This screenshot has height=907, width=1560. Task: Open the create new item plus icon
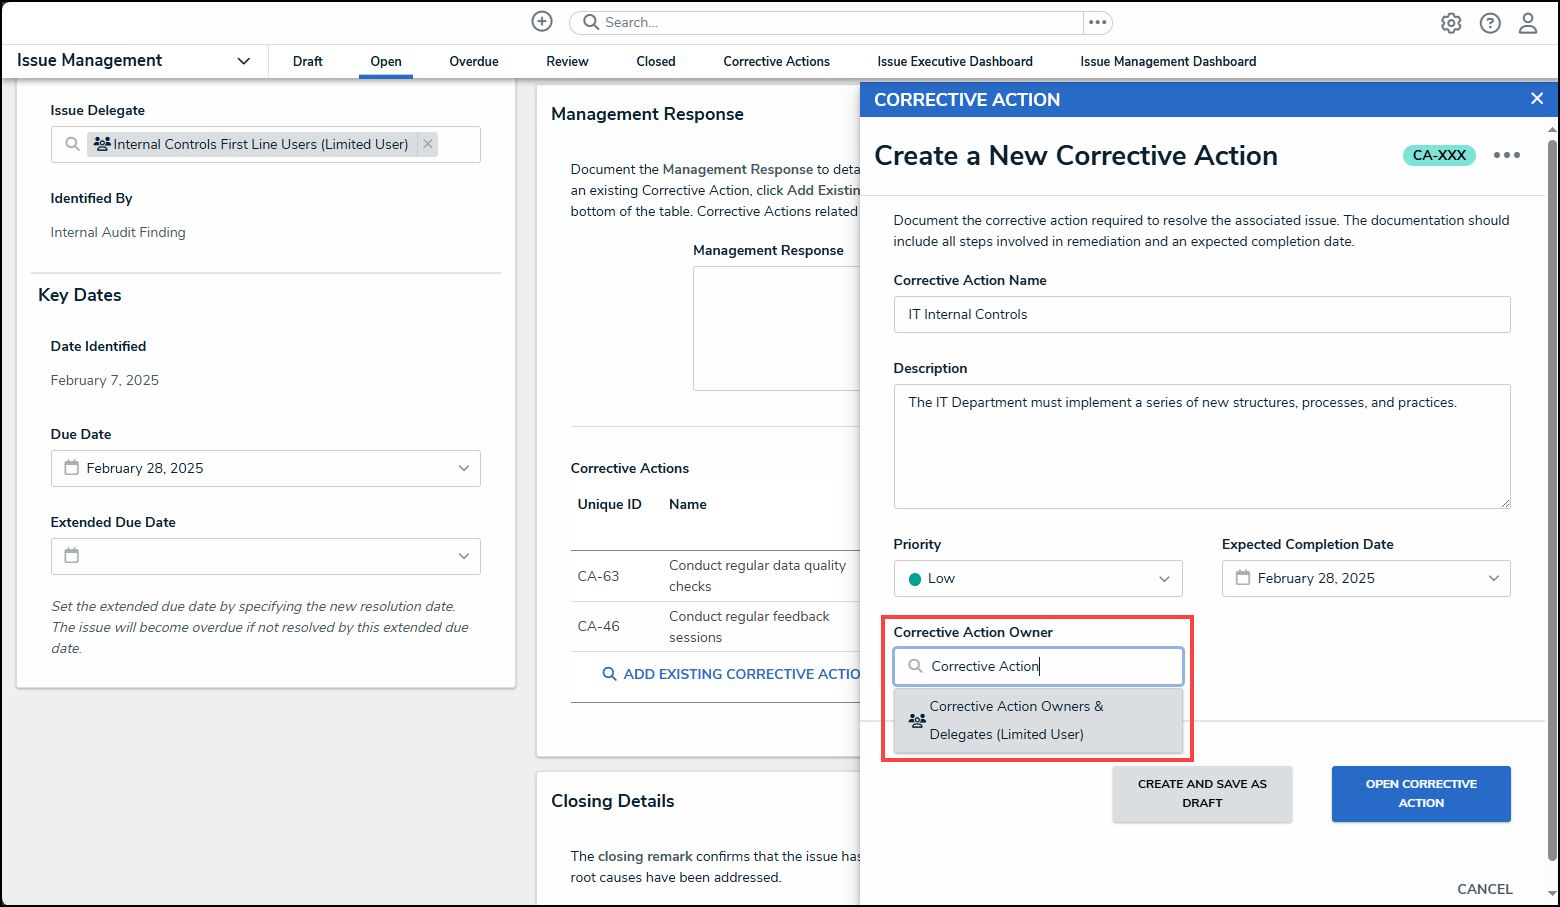541,21
